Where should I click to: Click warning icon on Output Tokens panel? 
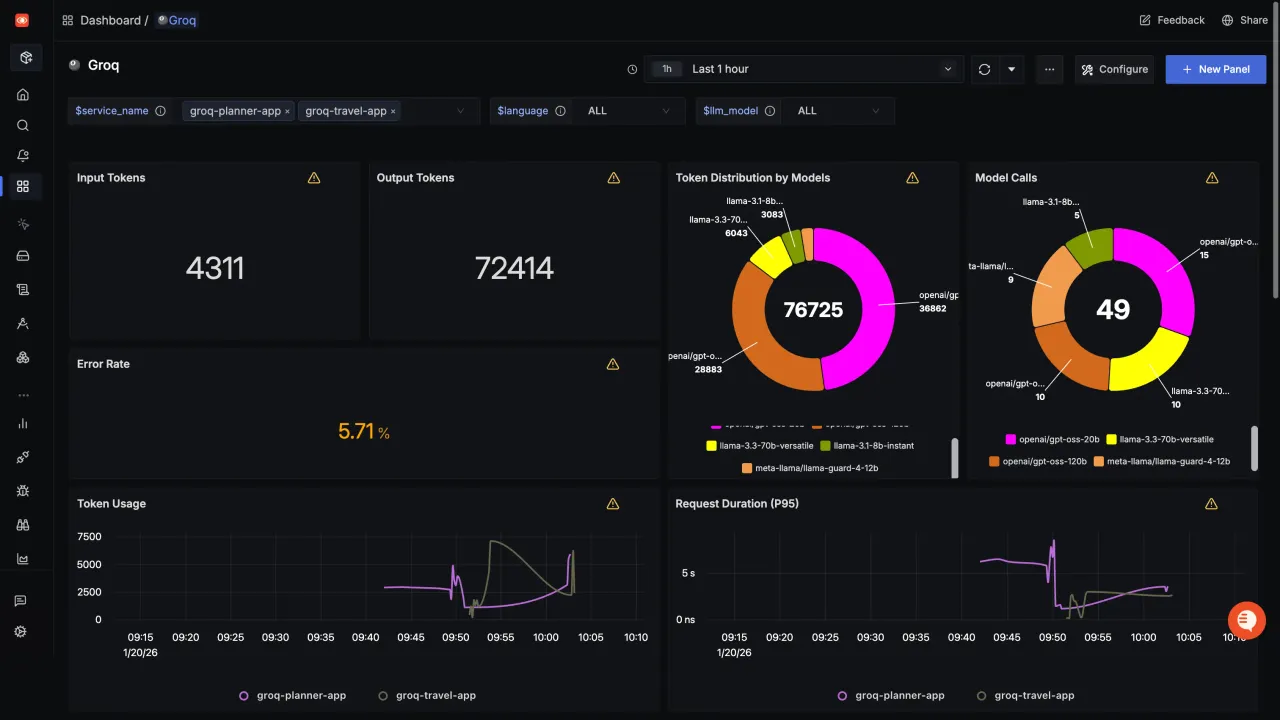(614, 178)
